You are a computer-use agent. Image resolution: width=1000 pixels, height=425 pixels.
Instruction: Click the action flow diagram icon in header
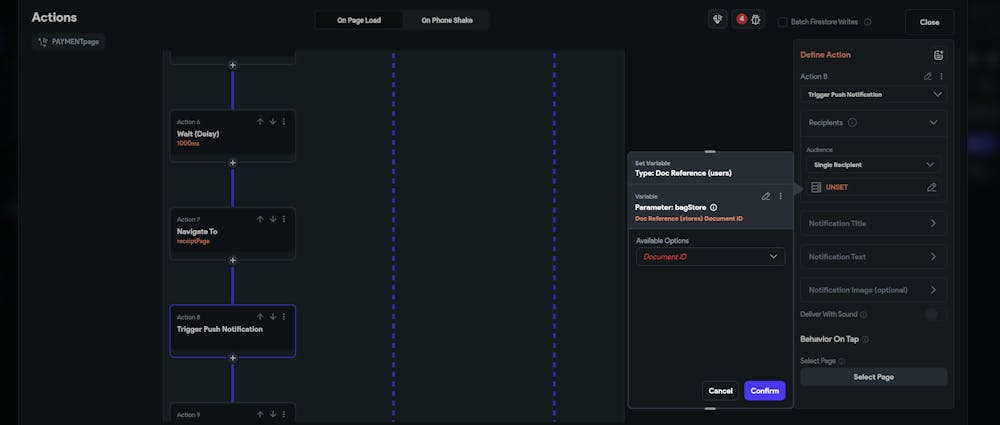click(717, 19)
